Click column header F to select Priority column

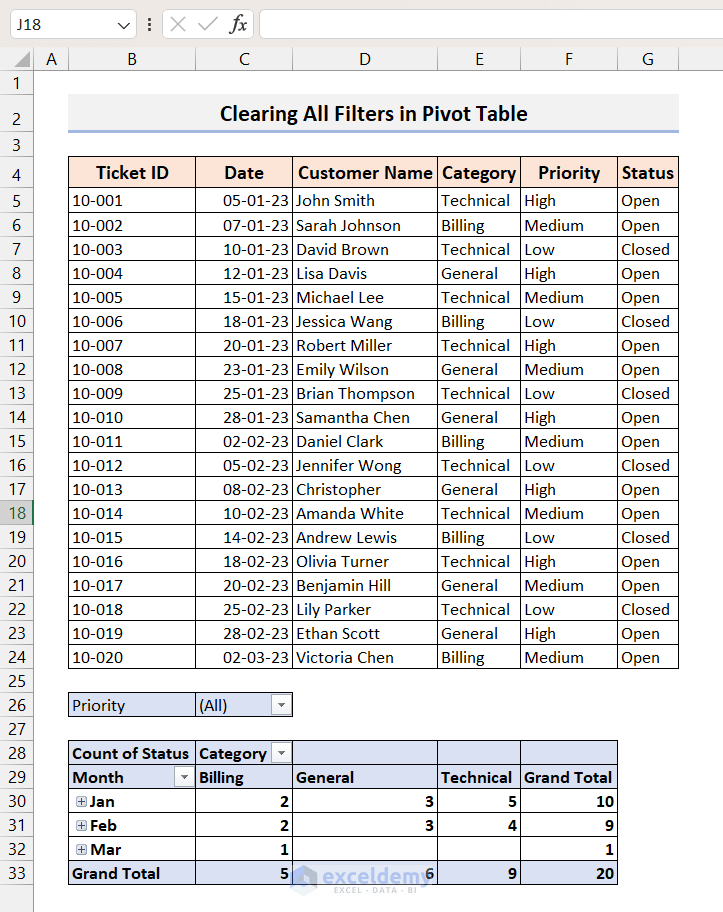pyautogui.click(x=568, y=58)
